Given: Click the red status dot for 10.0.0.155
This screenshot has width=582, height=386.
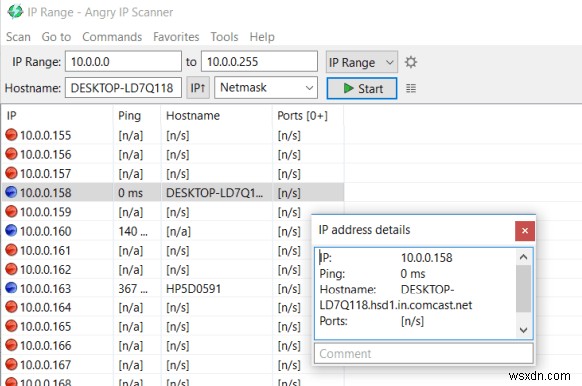Looking at the screenshot, I should point(11,135).
